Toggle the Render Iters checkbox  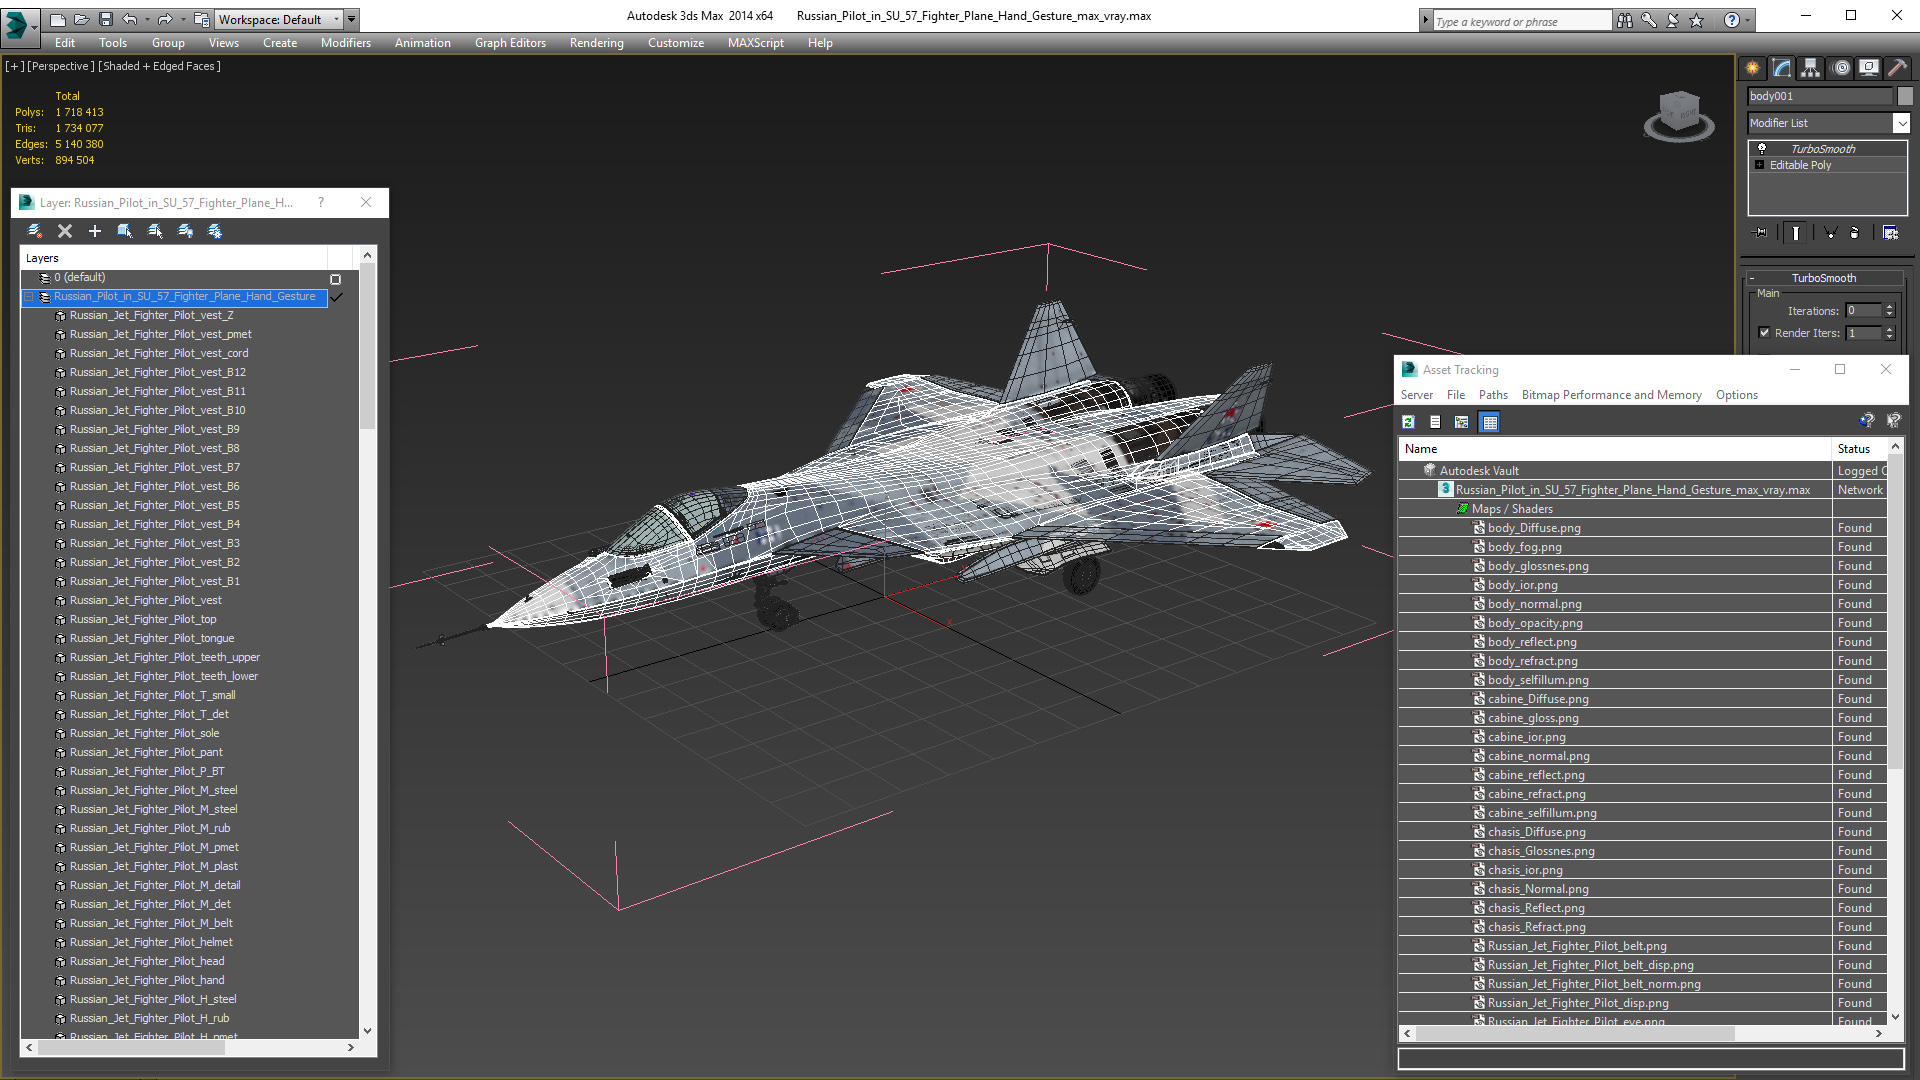[x=1764, y=333]
